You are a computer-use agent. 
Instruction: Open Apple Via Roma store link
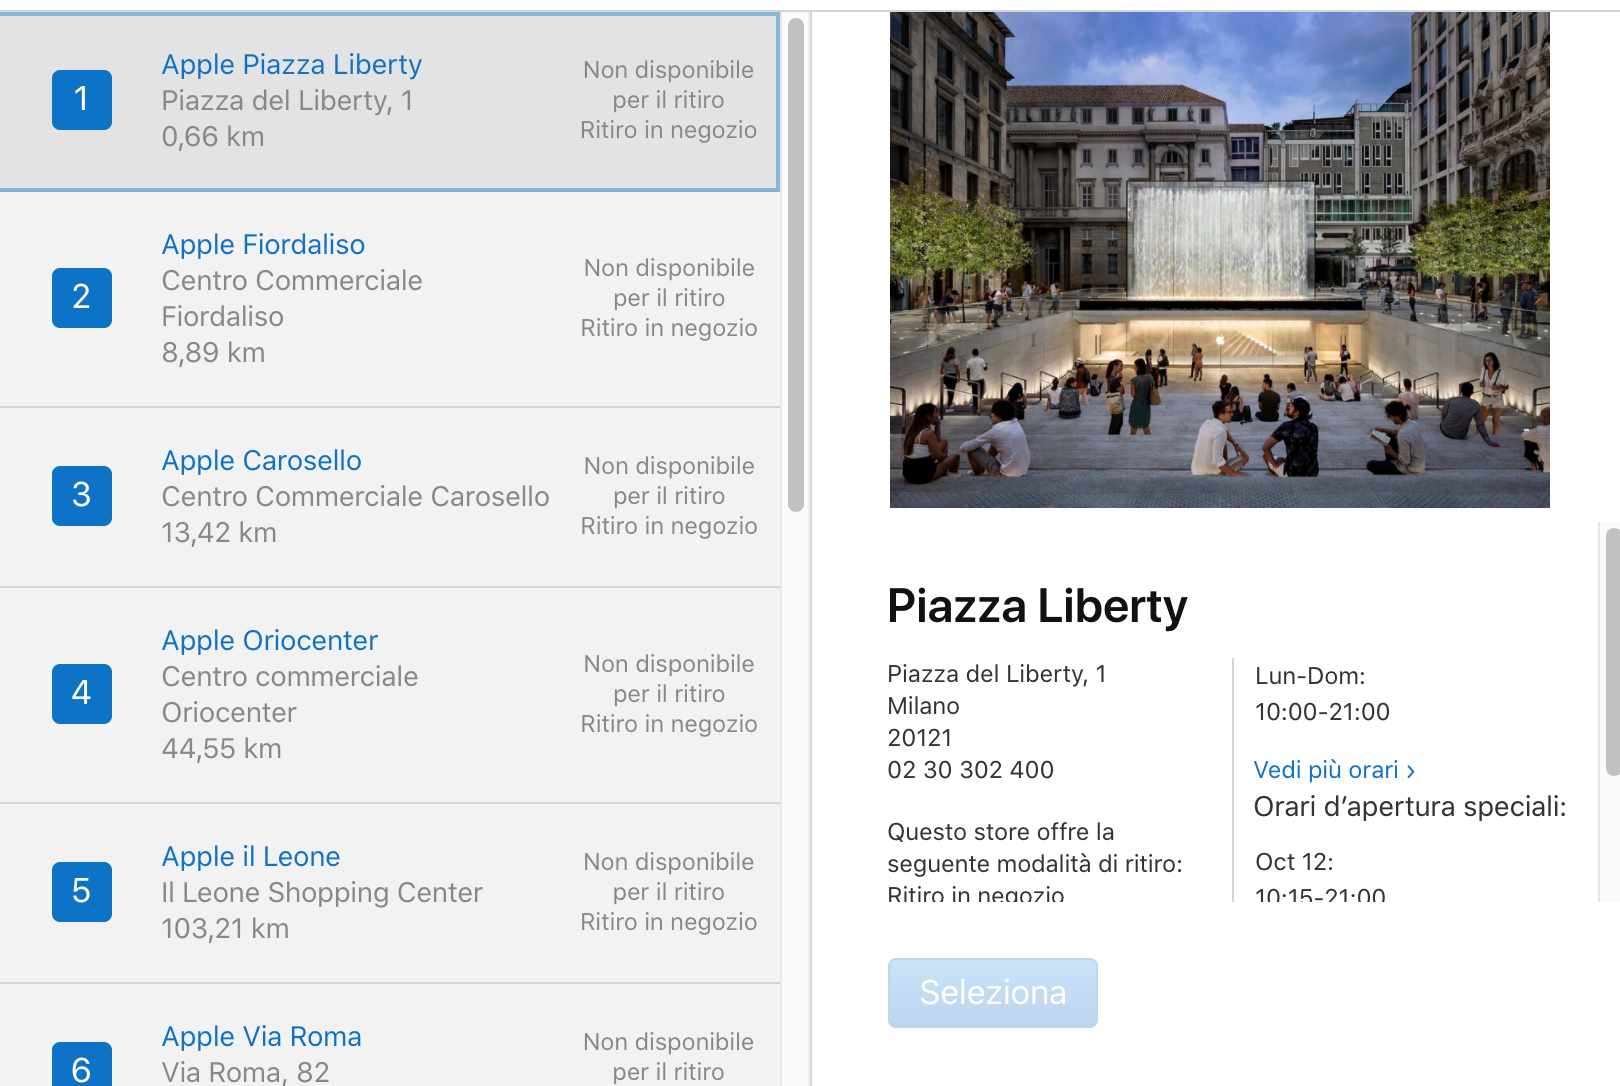[x=262, y=1036]
